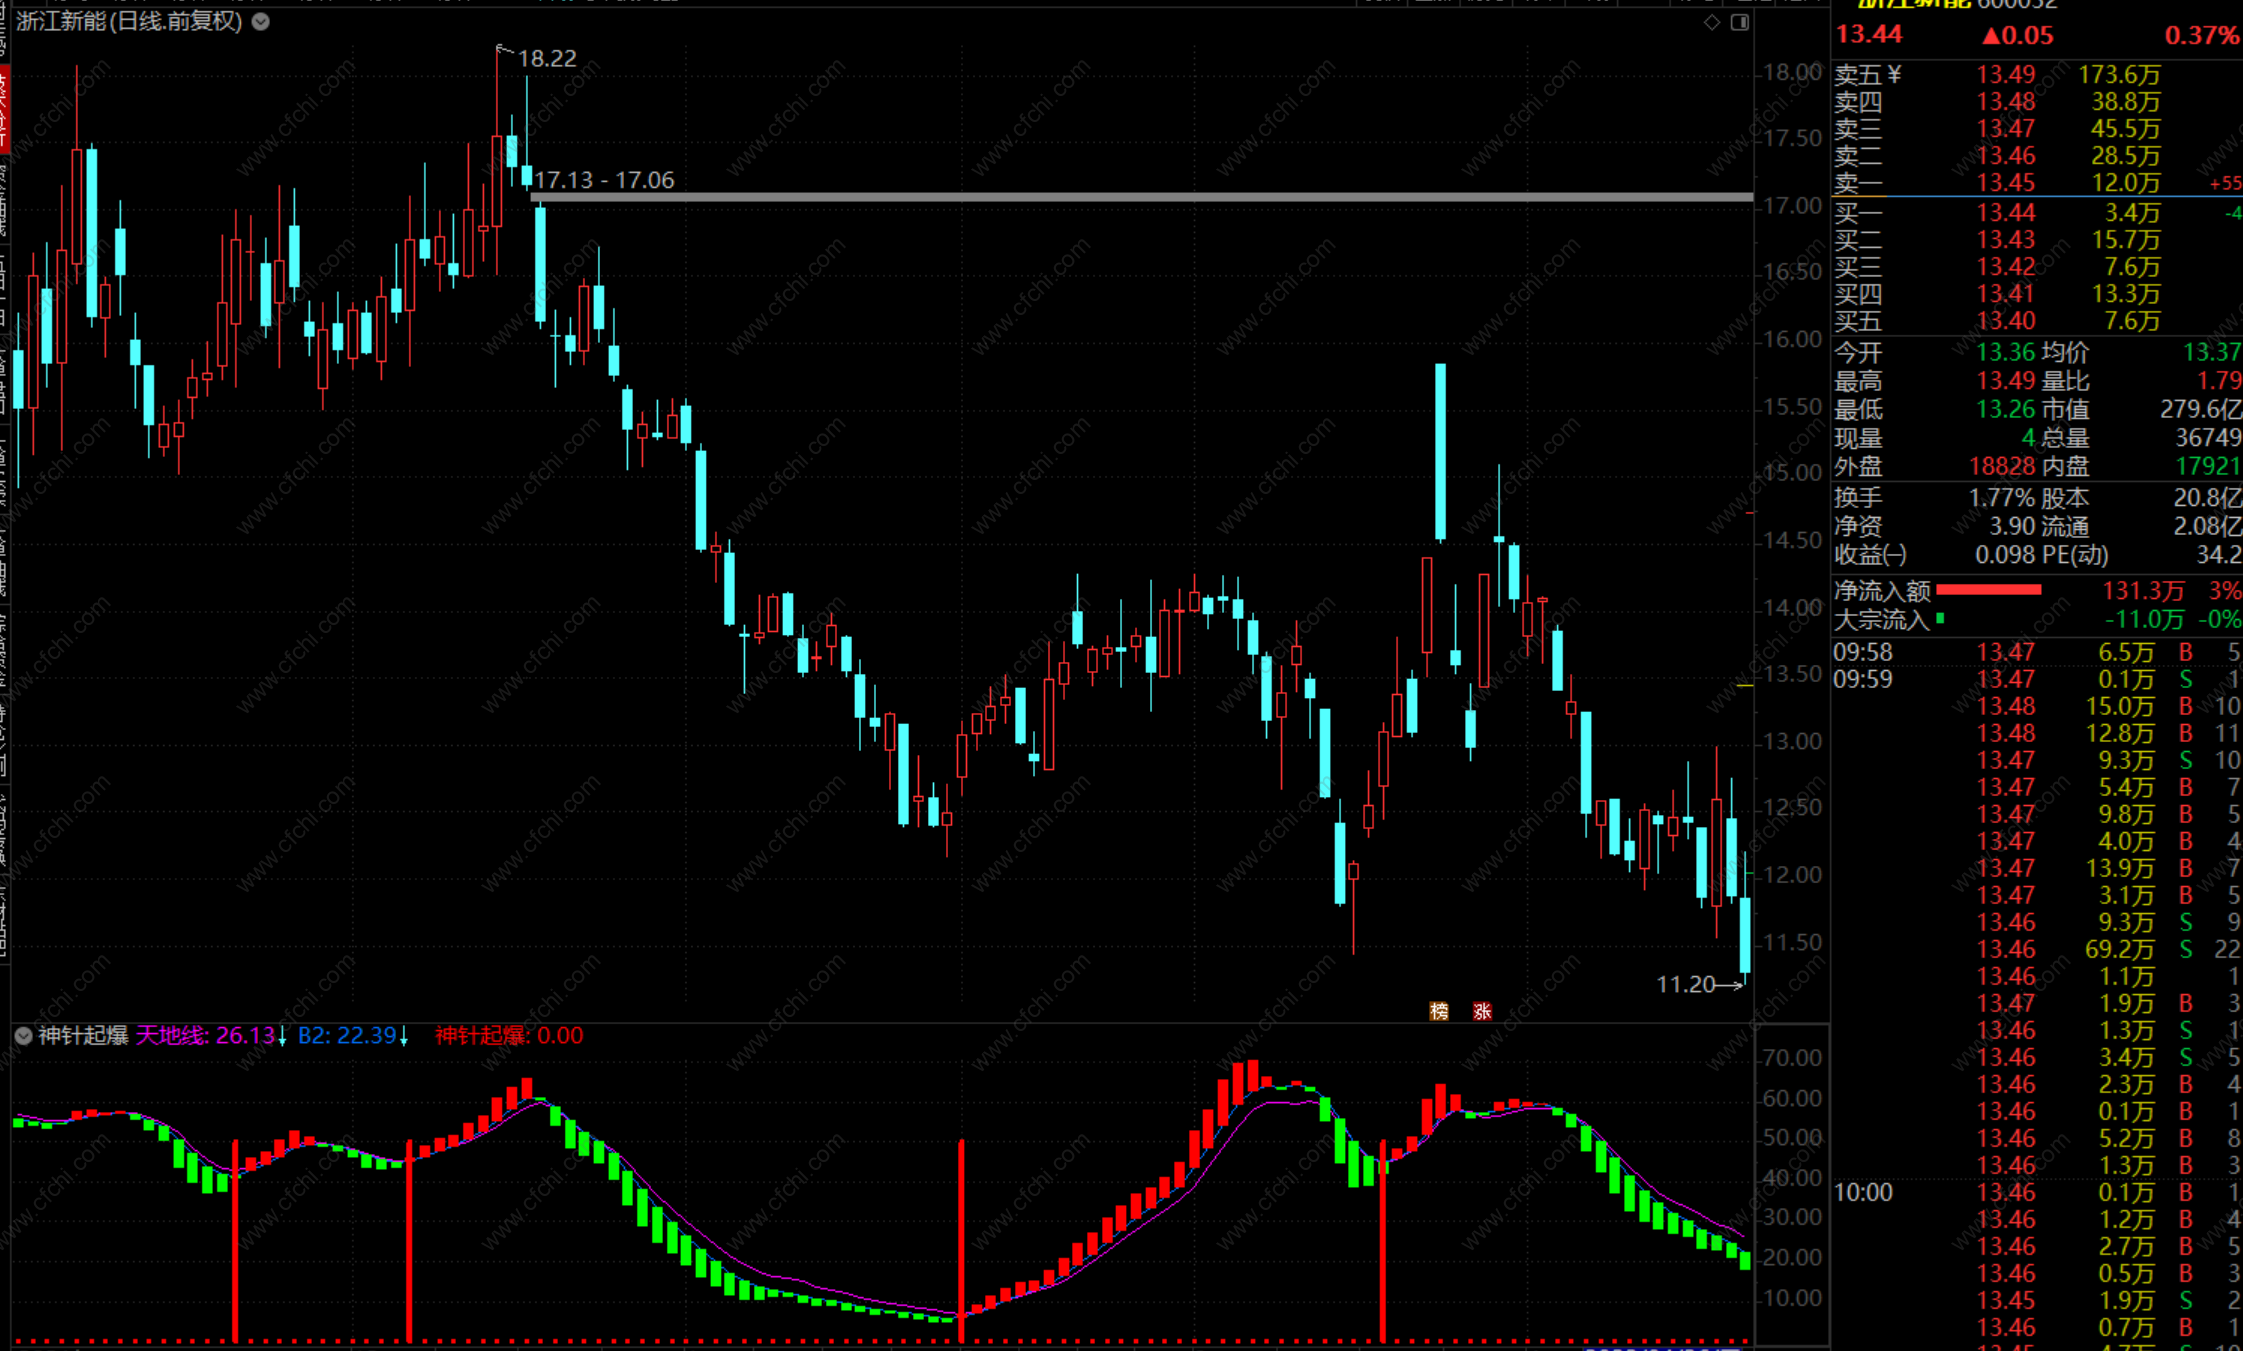
Task: Click the ¥ icon next to 卖五
Action: tap(1895, 75)
